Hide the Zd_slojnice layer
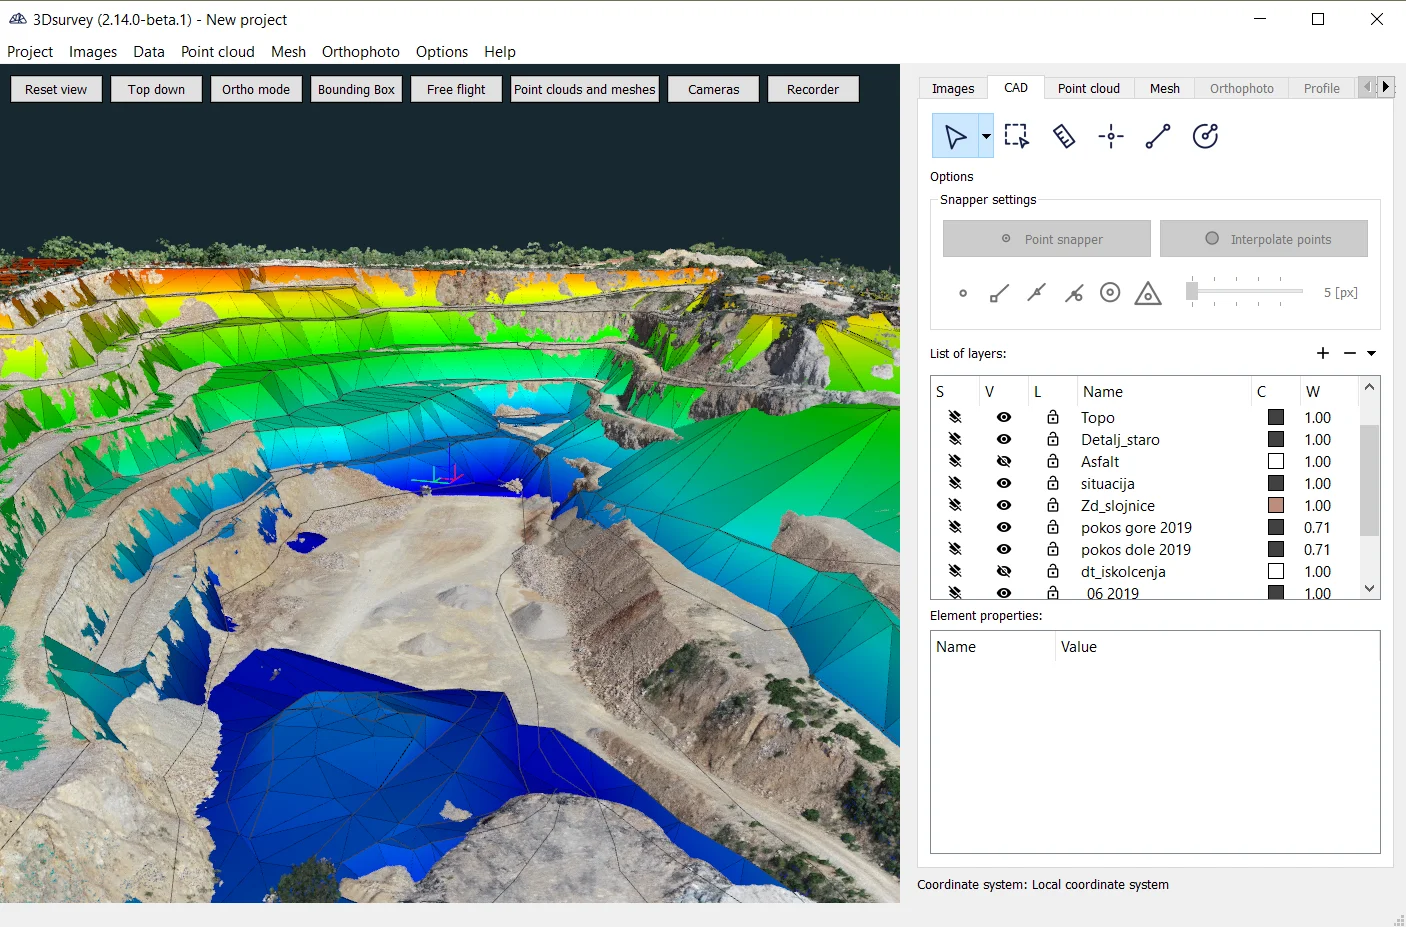1406x927 pixels. tap(1004, 506)
